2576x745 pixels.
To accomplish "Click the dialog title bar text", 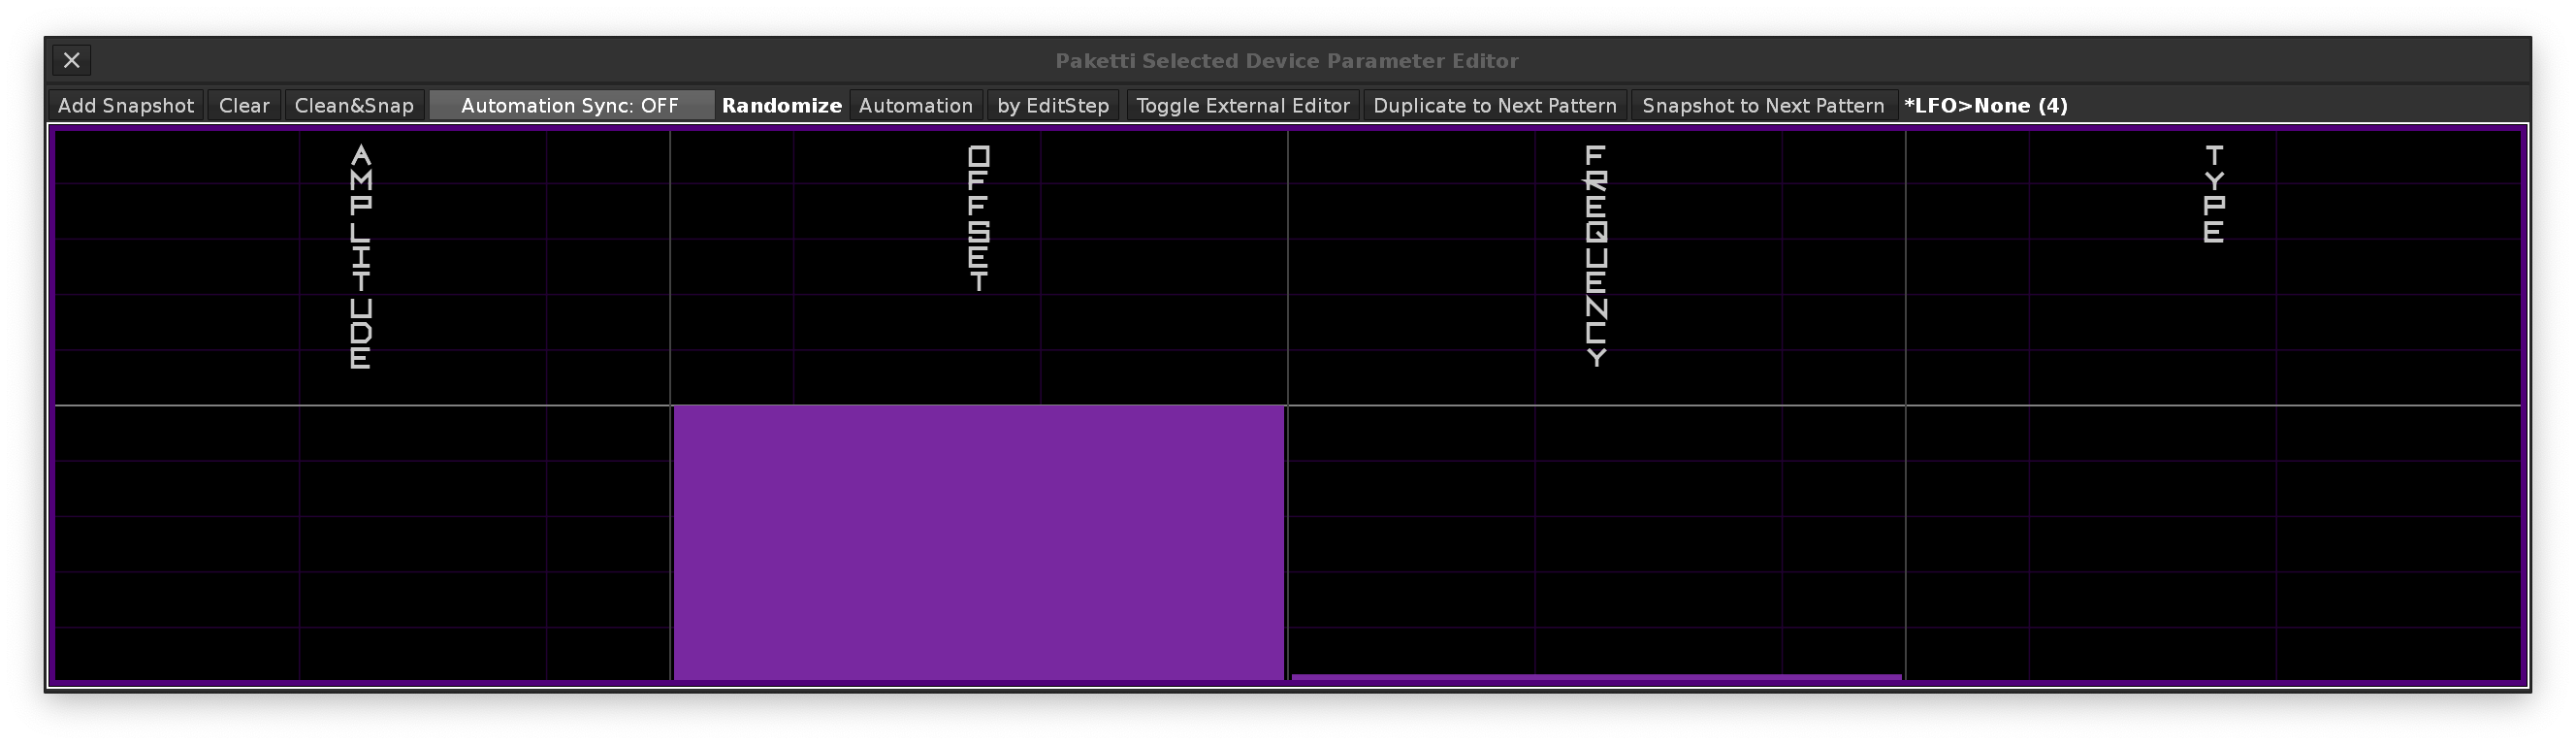I will pos(1286,61).
